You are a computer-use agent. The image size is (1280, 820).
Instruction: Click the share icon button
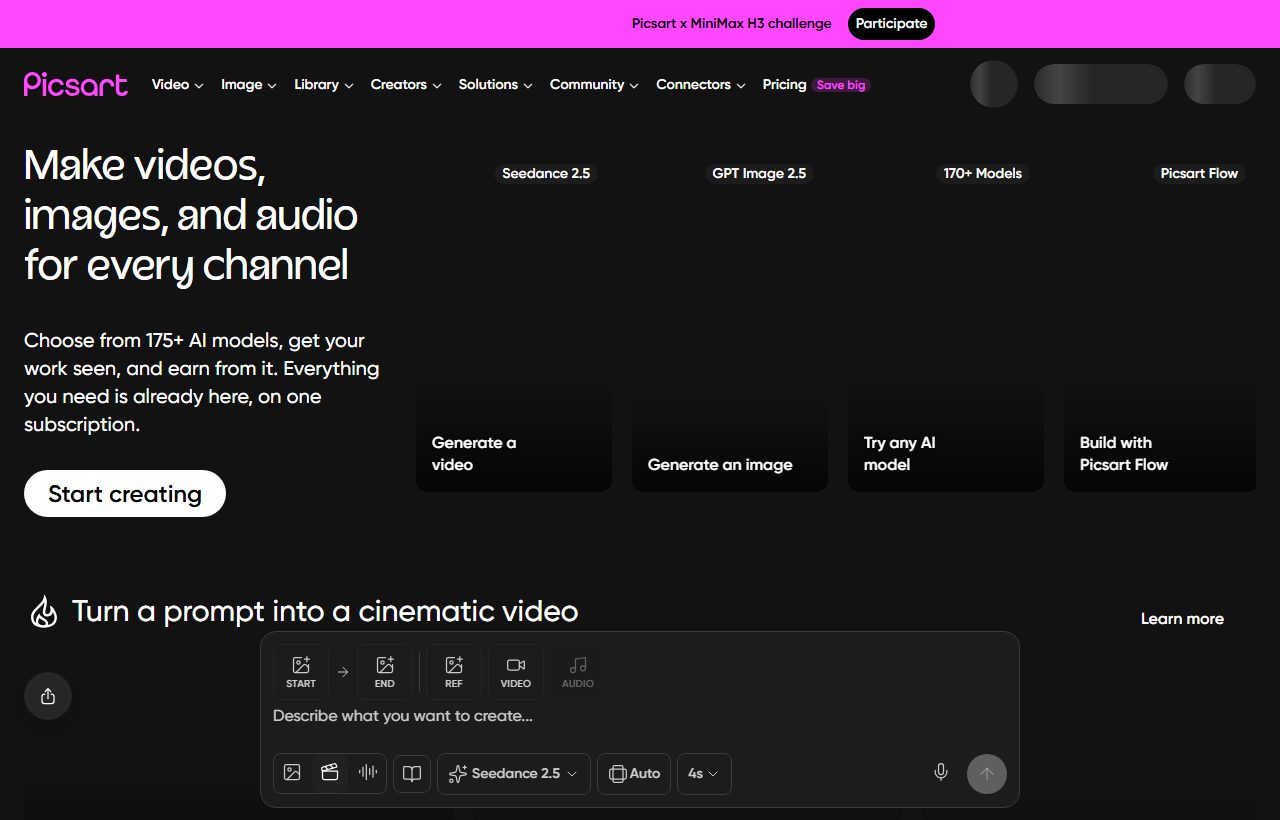pos(48,696)
